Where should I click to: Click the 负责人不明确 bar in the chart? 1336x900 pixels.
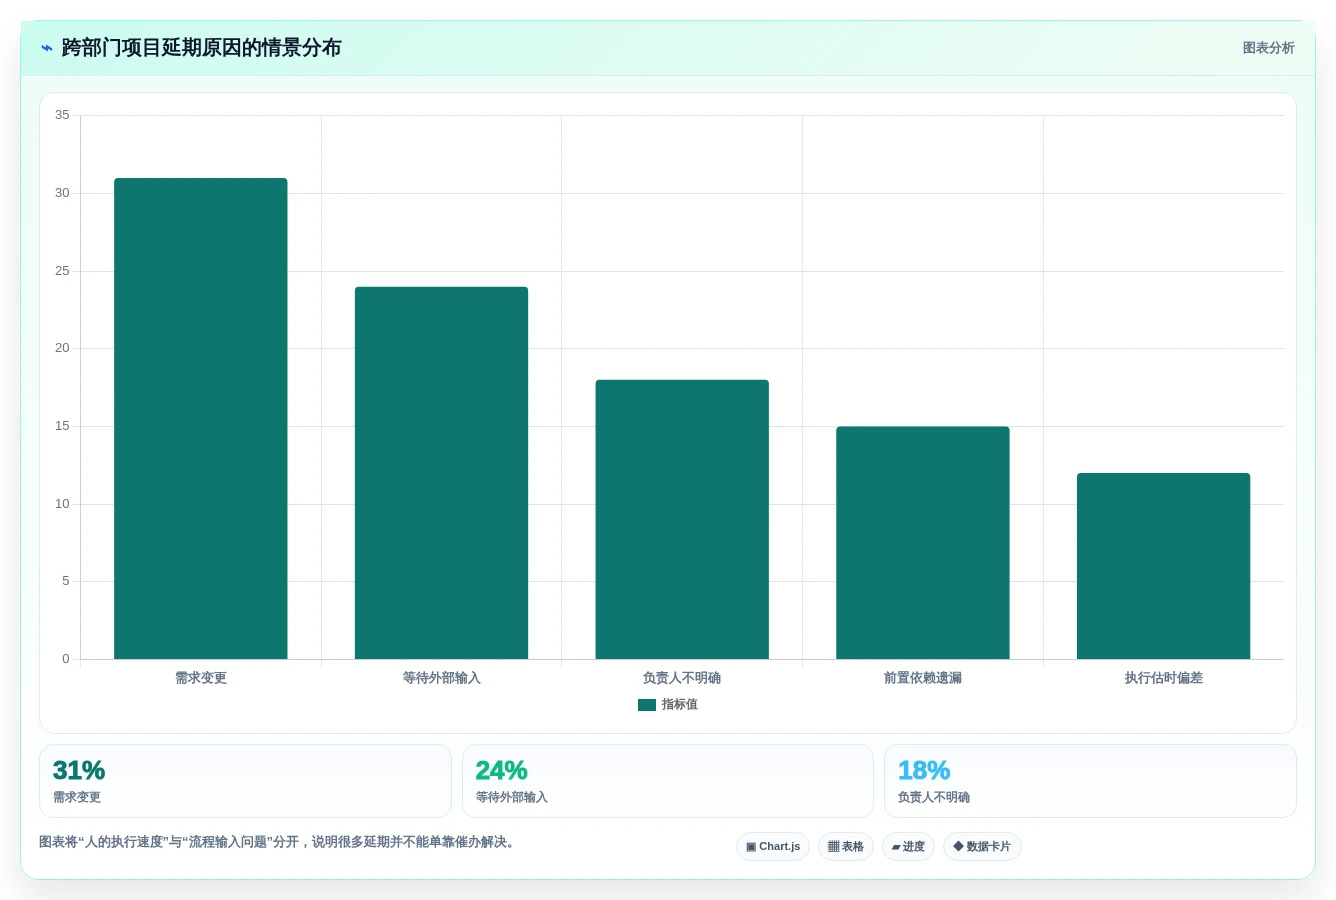click(x=682, y=519)
